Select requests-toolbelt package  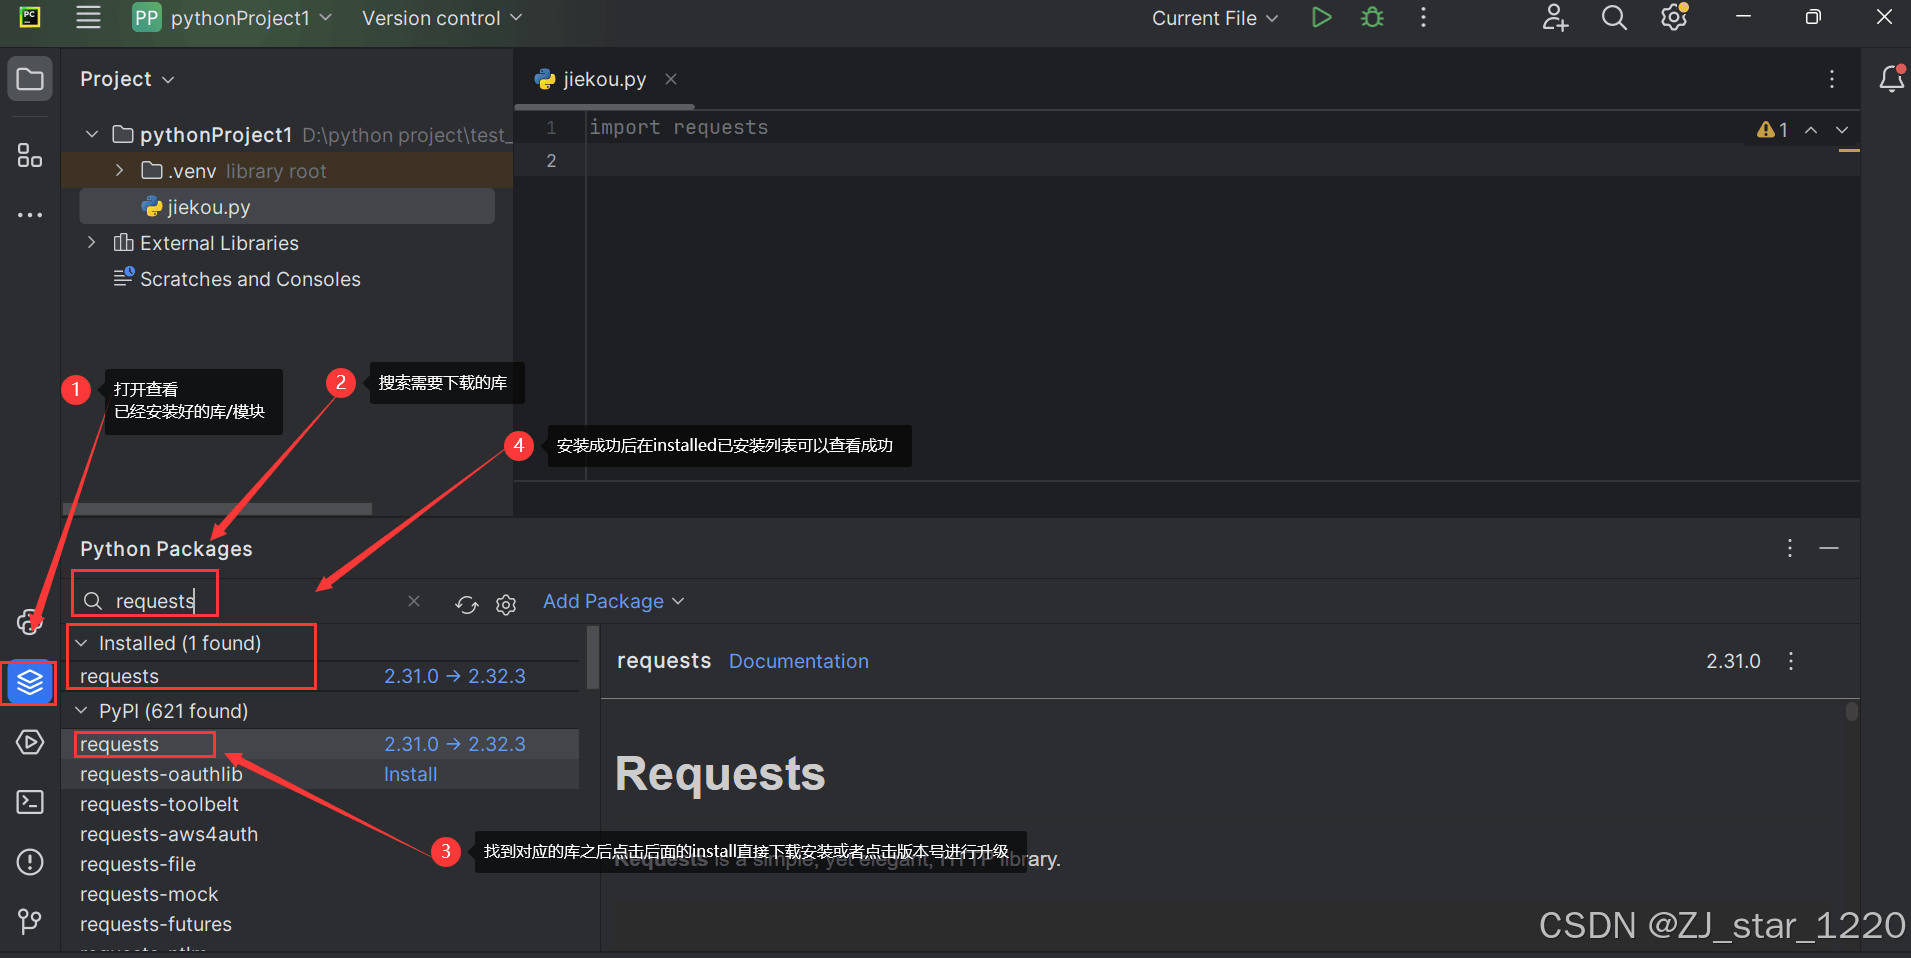[159, 804]
